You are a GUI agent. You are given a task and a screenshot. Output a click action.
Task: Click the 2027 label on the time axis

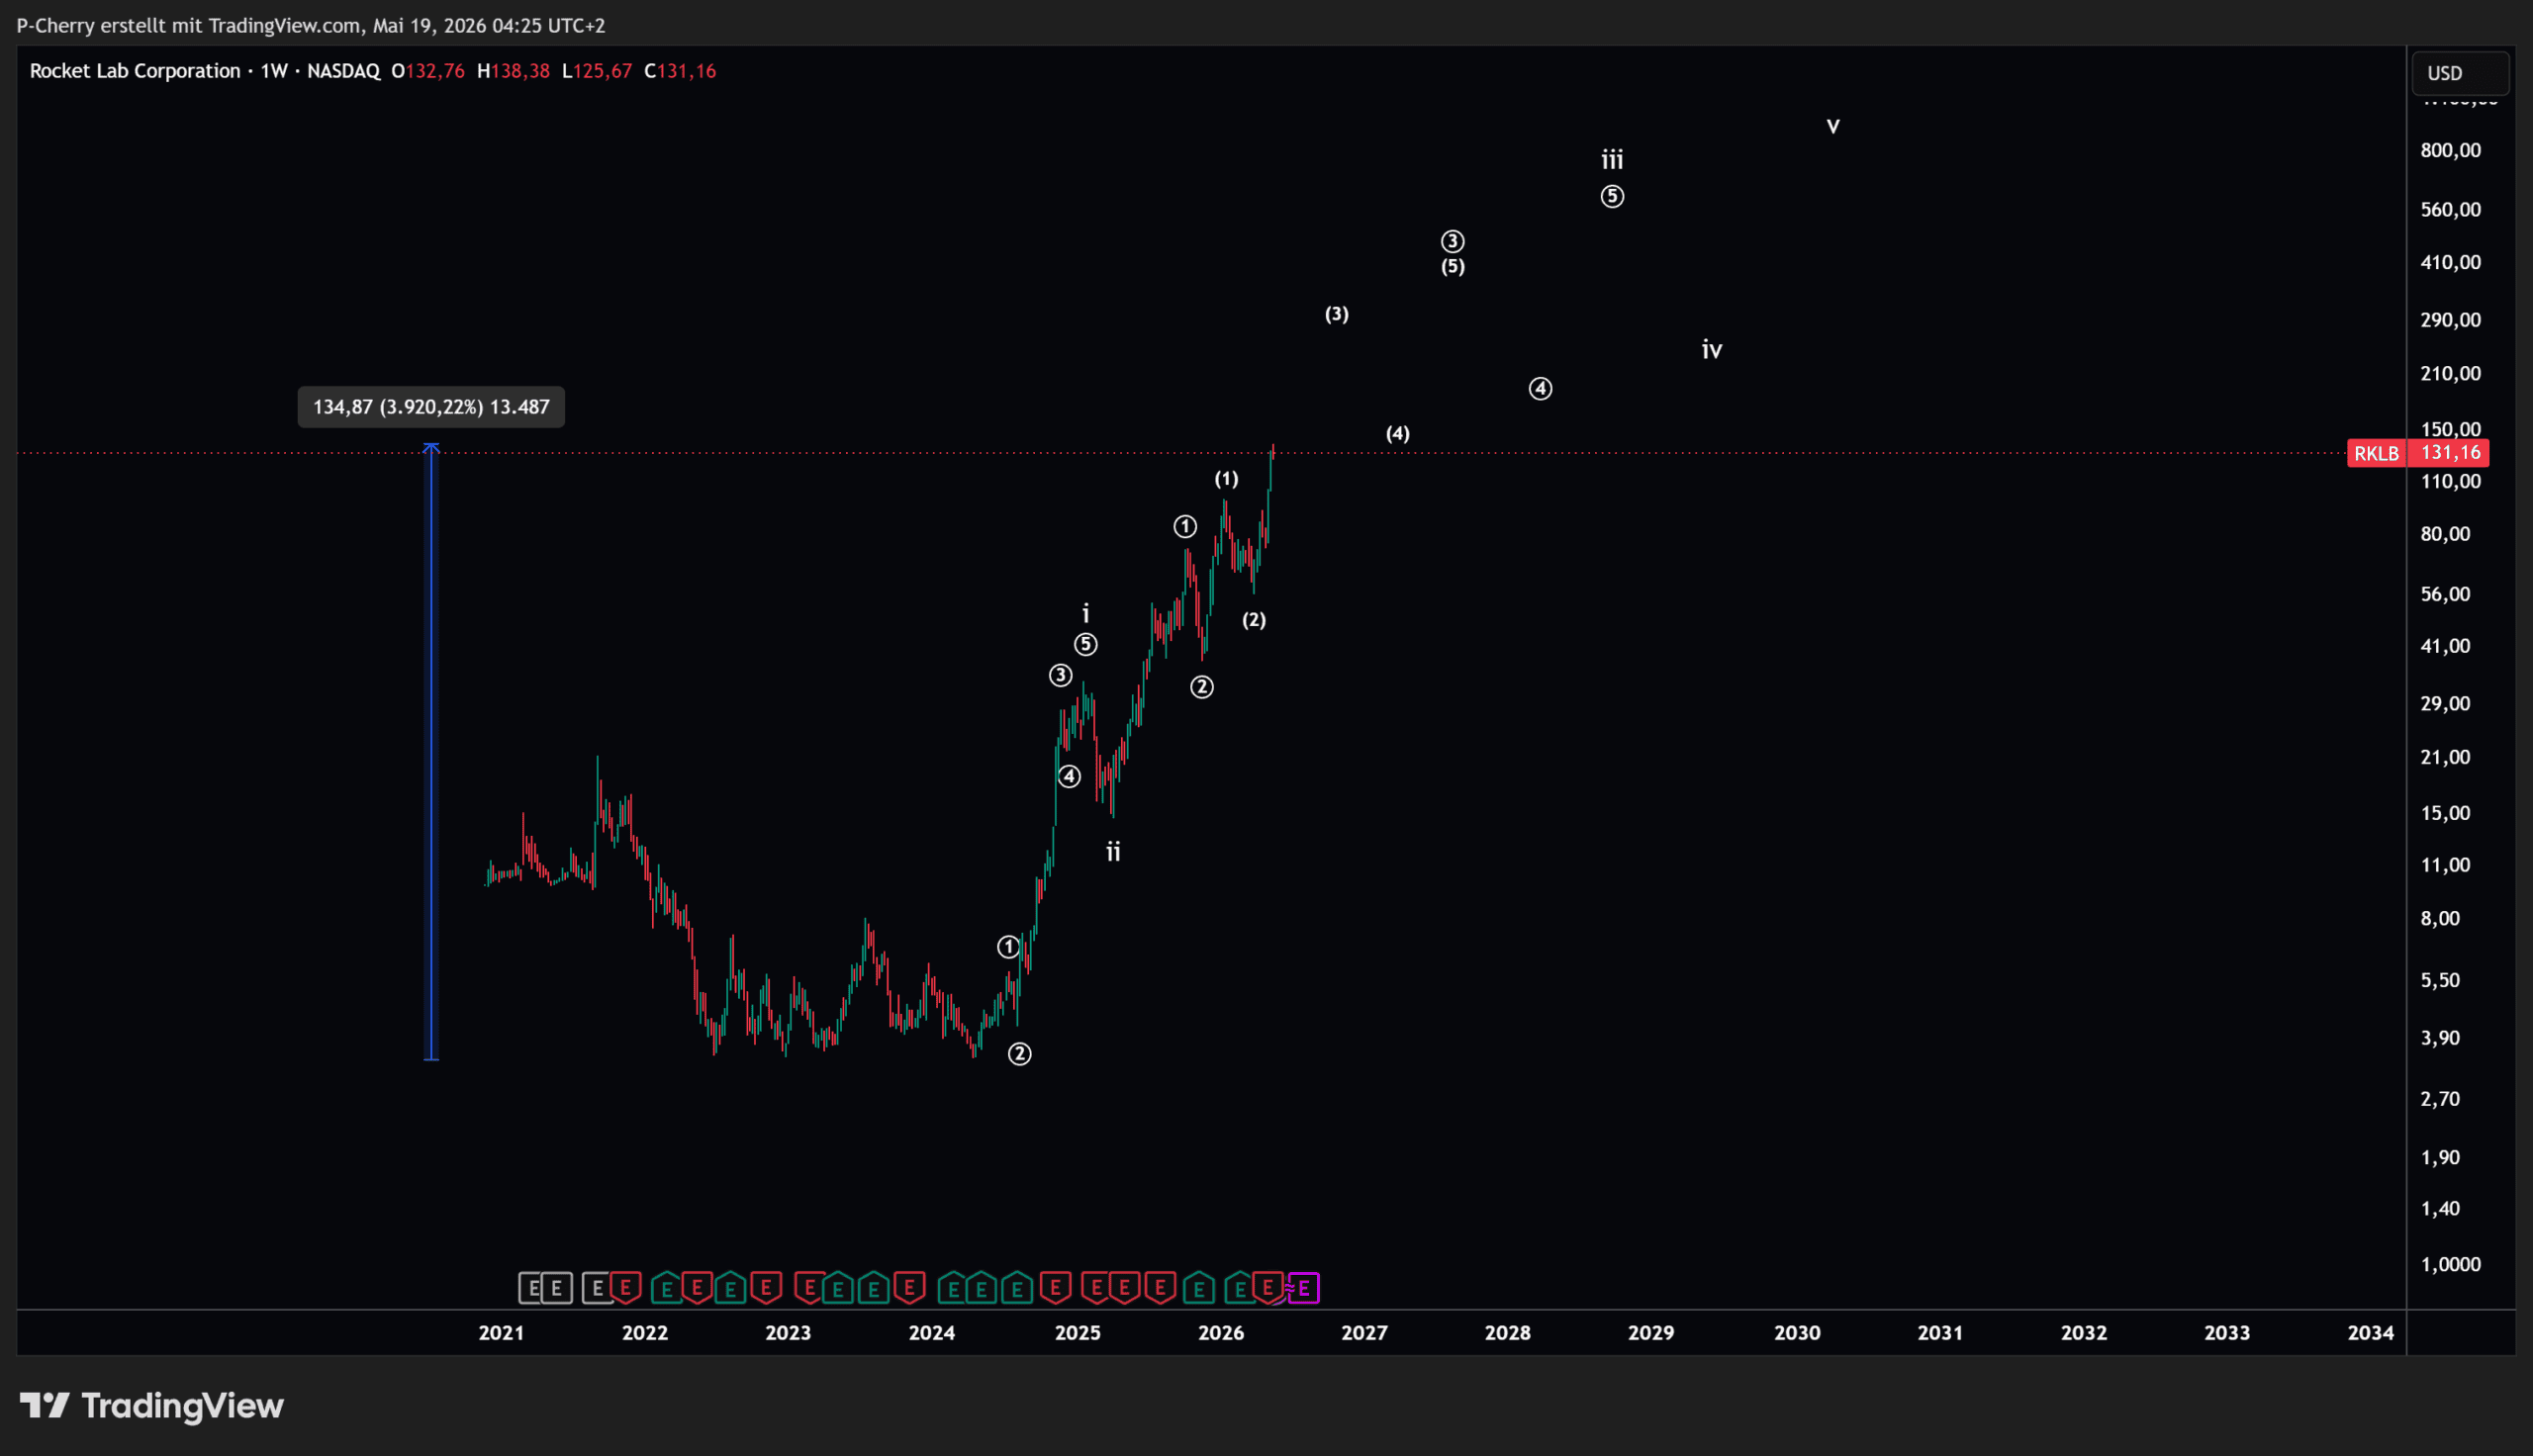[1364, 1333]
